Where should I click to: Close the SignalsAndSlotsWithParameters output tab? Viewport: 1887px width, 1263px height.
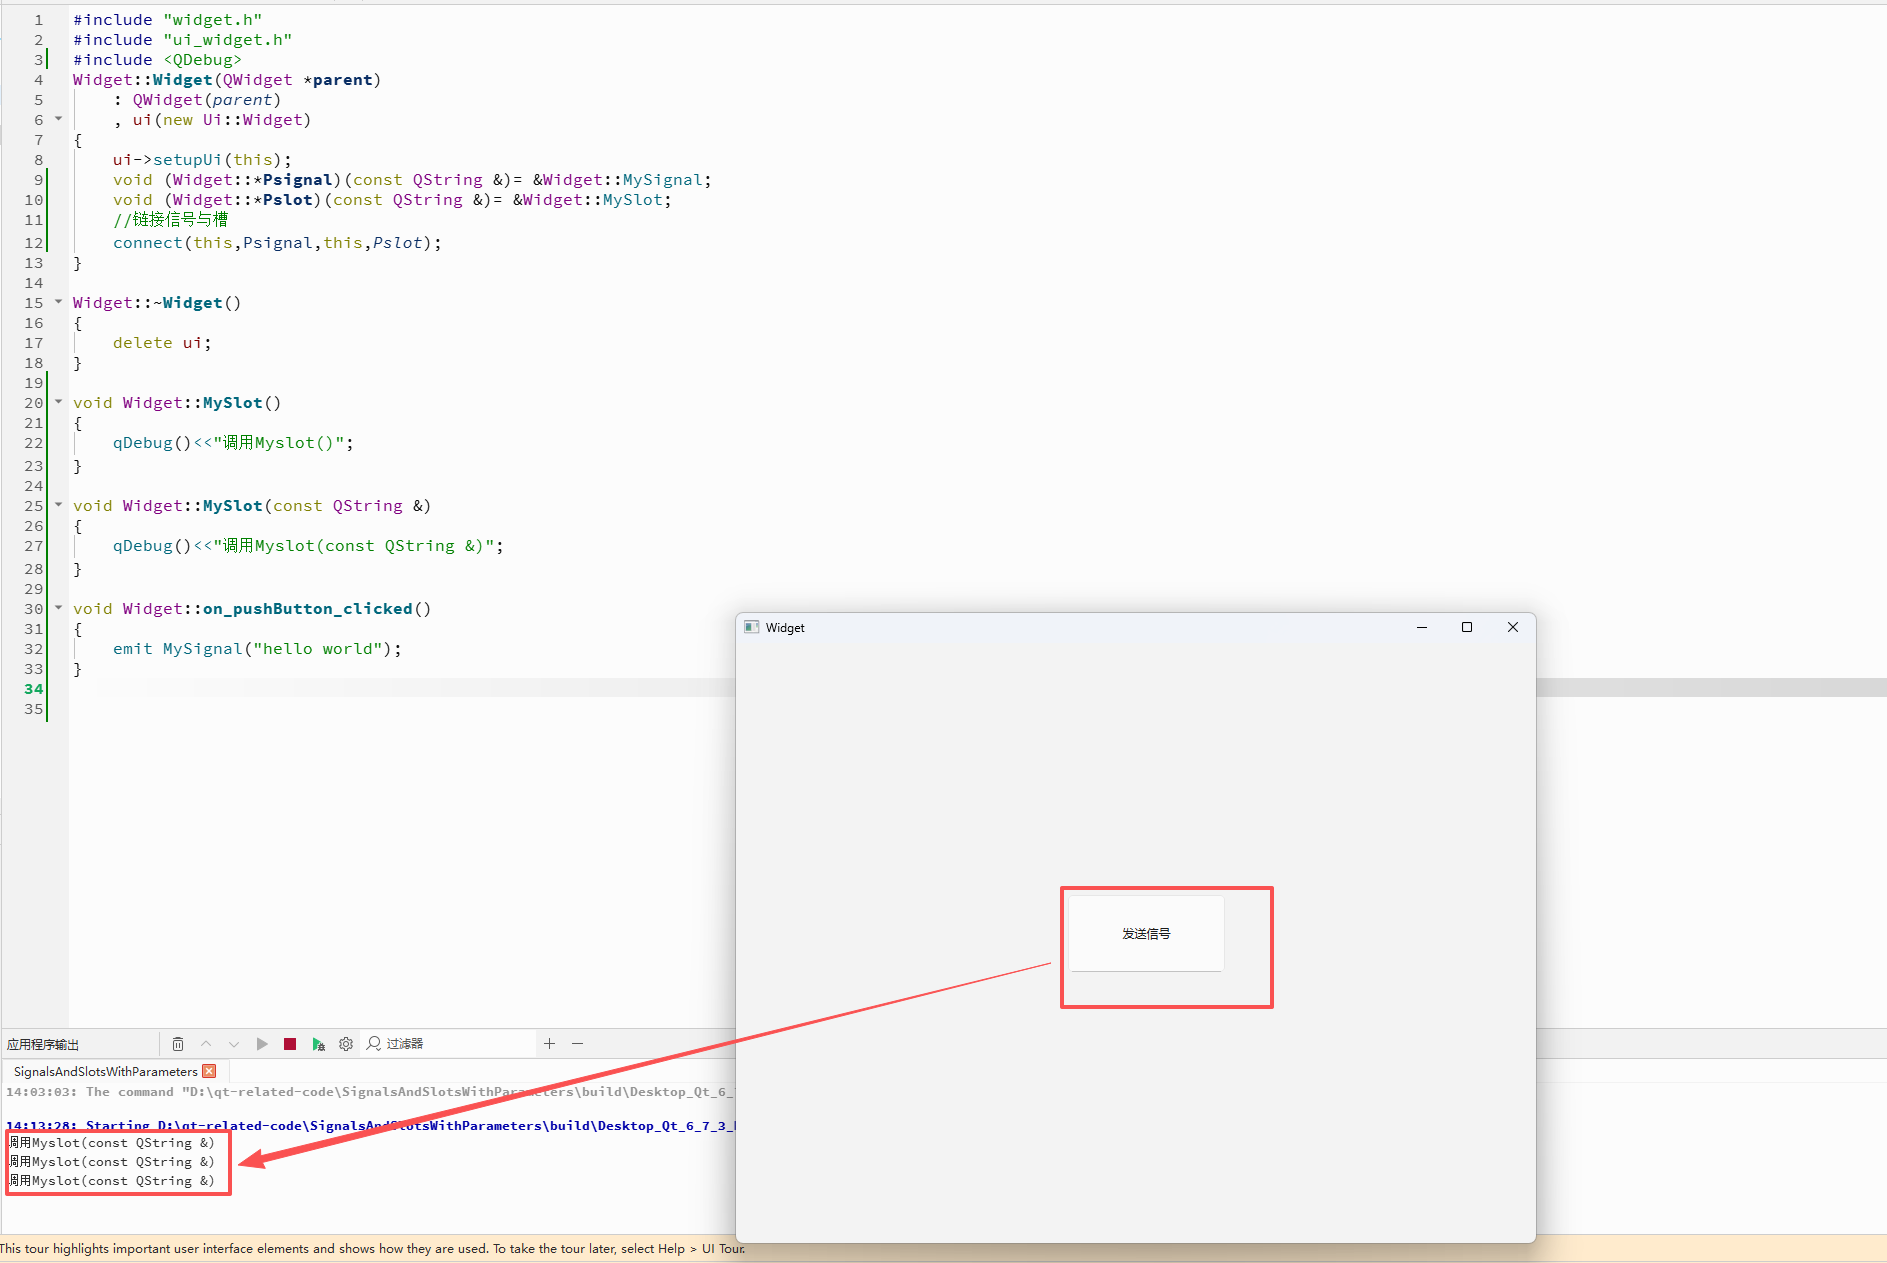click(x=209, y=1071)
